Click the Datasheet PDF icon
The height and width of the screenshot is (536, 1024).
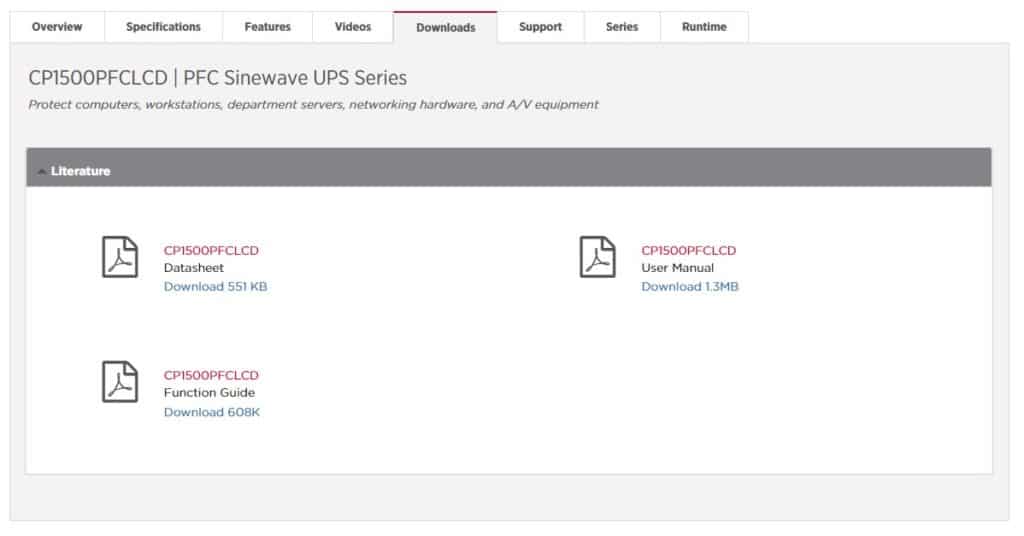coord(120,257)
